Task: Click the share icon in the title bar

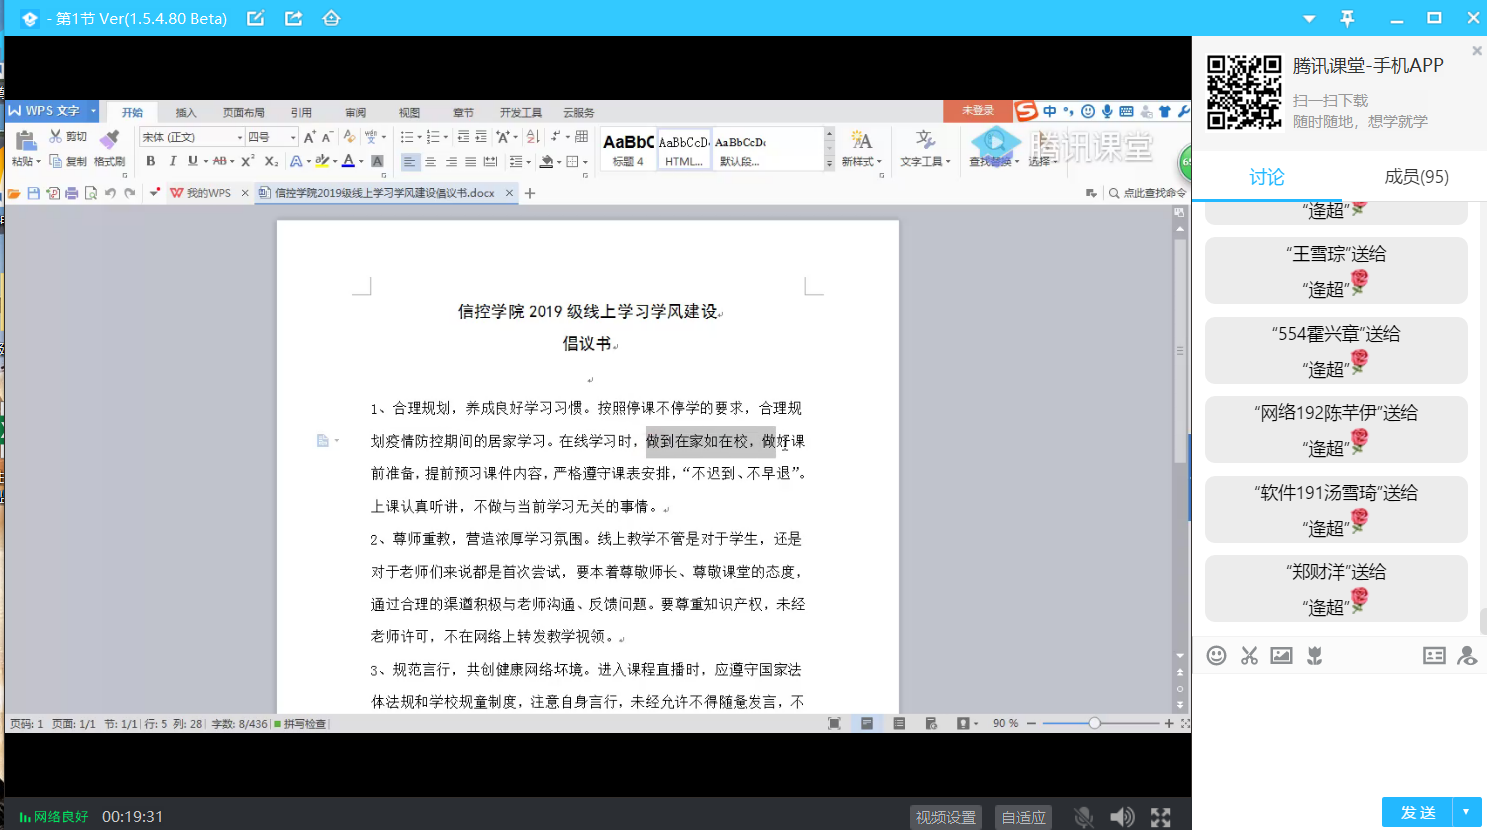Action: 293,18
